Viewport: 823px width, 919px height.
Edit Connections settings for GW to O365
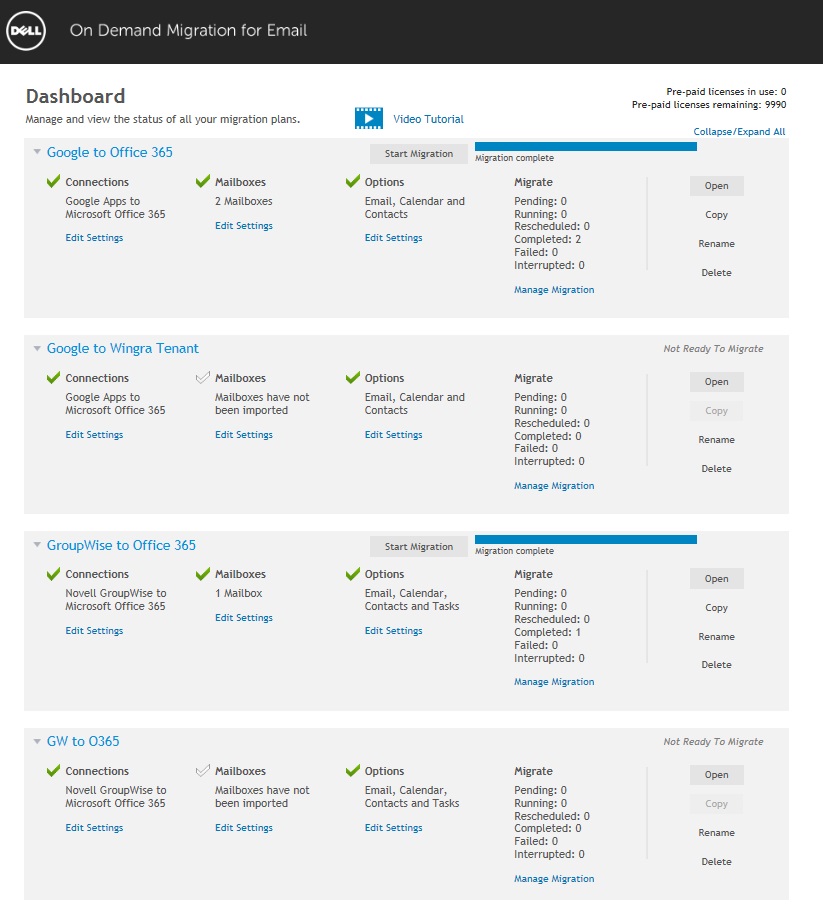[94, 828]
